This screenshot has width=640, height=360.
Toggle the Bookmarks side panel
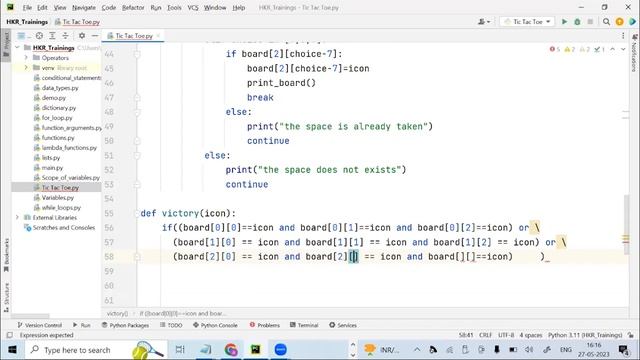coord(6,256)
